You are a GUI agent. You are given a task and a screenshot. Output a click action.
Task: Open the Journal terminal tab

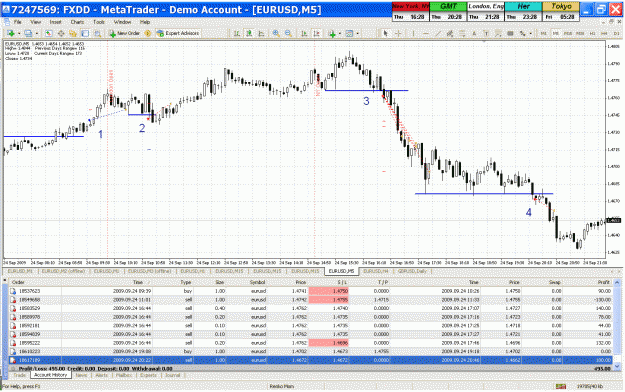click(x=173, y=375)
